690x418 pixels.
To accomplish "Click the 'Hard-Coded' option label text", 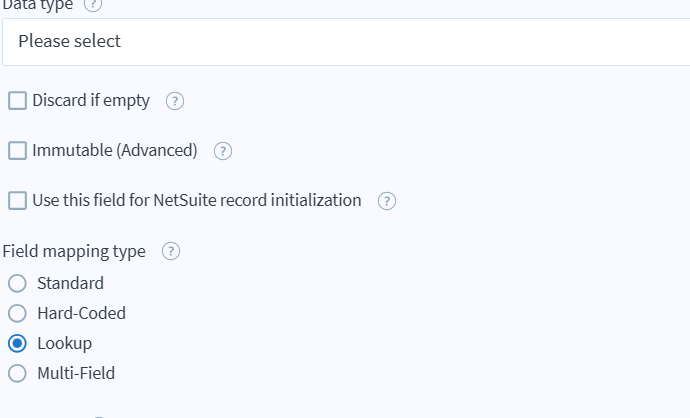I will 81,313.
